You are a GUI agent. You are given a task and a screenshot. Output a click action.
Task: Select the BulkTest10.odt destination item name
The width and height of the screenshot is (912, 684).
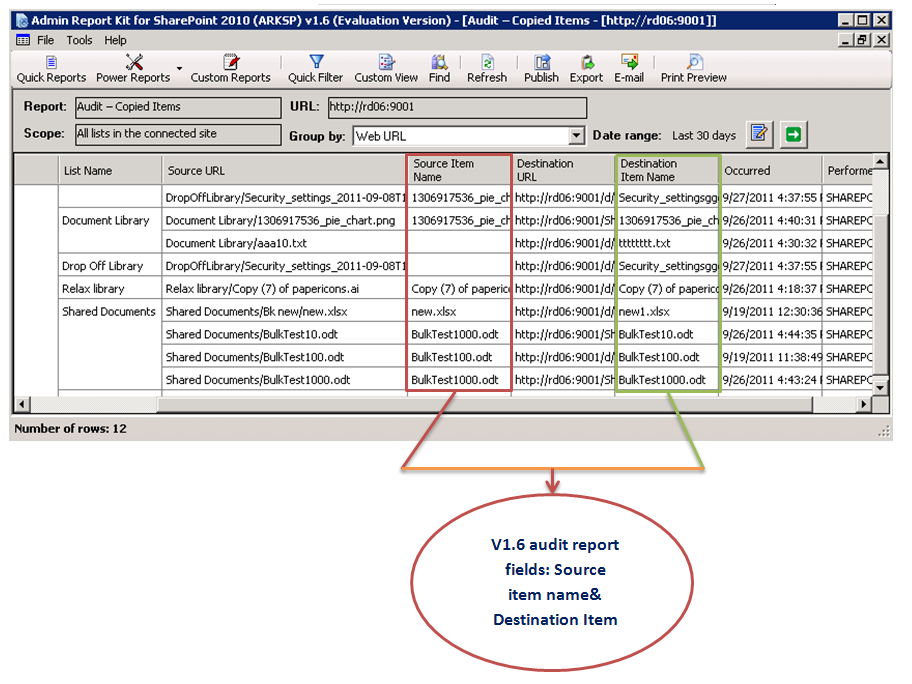pyautogui.click(x=667, y=334)
